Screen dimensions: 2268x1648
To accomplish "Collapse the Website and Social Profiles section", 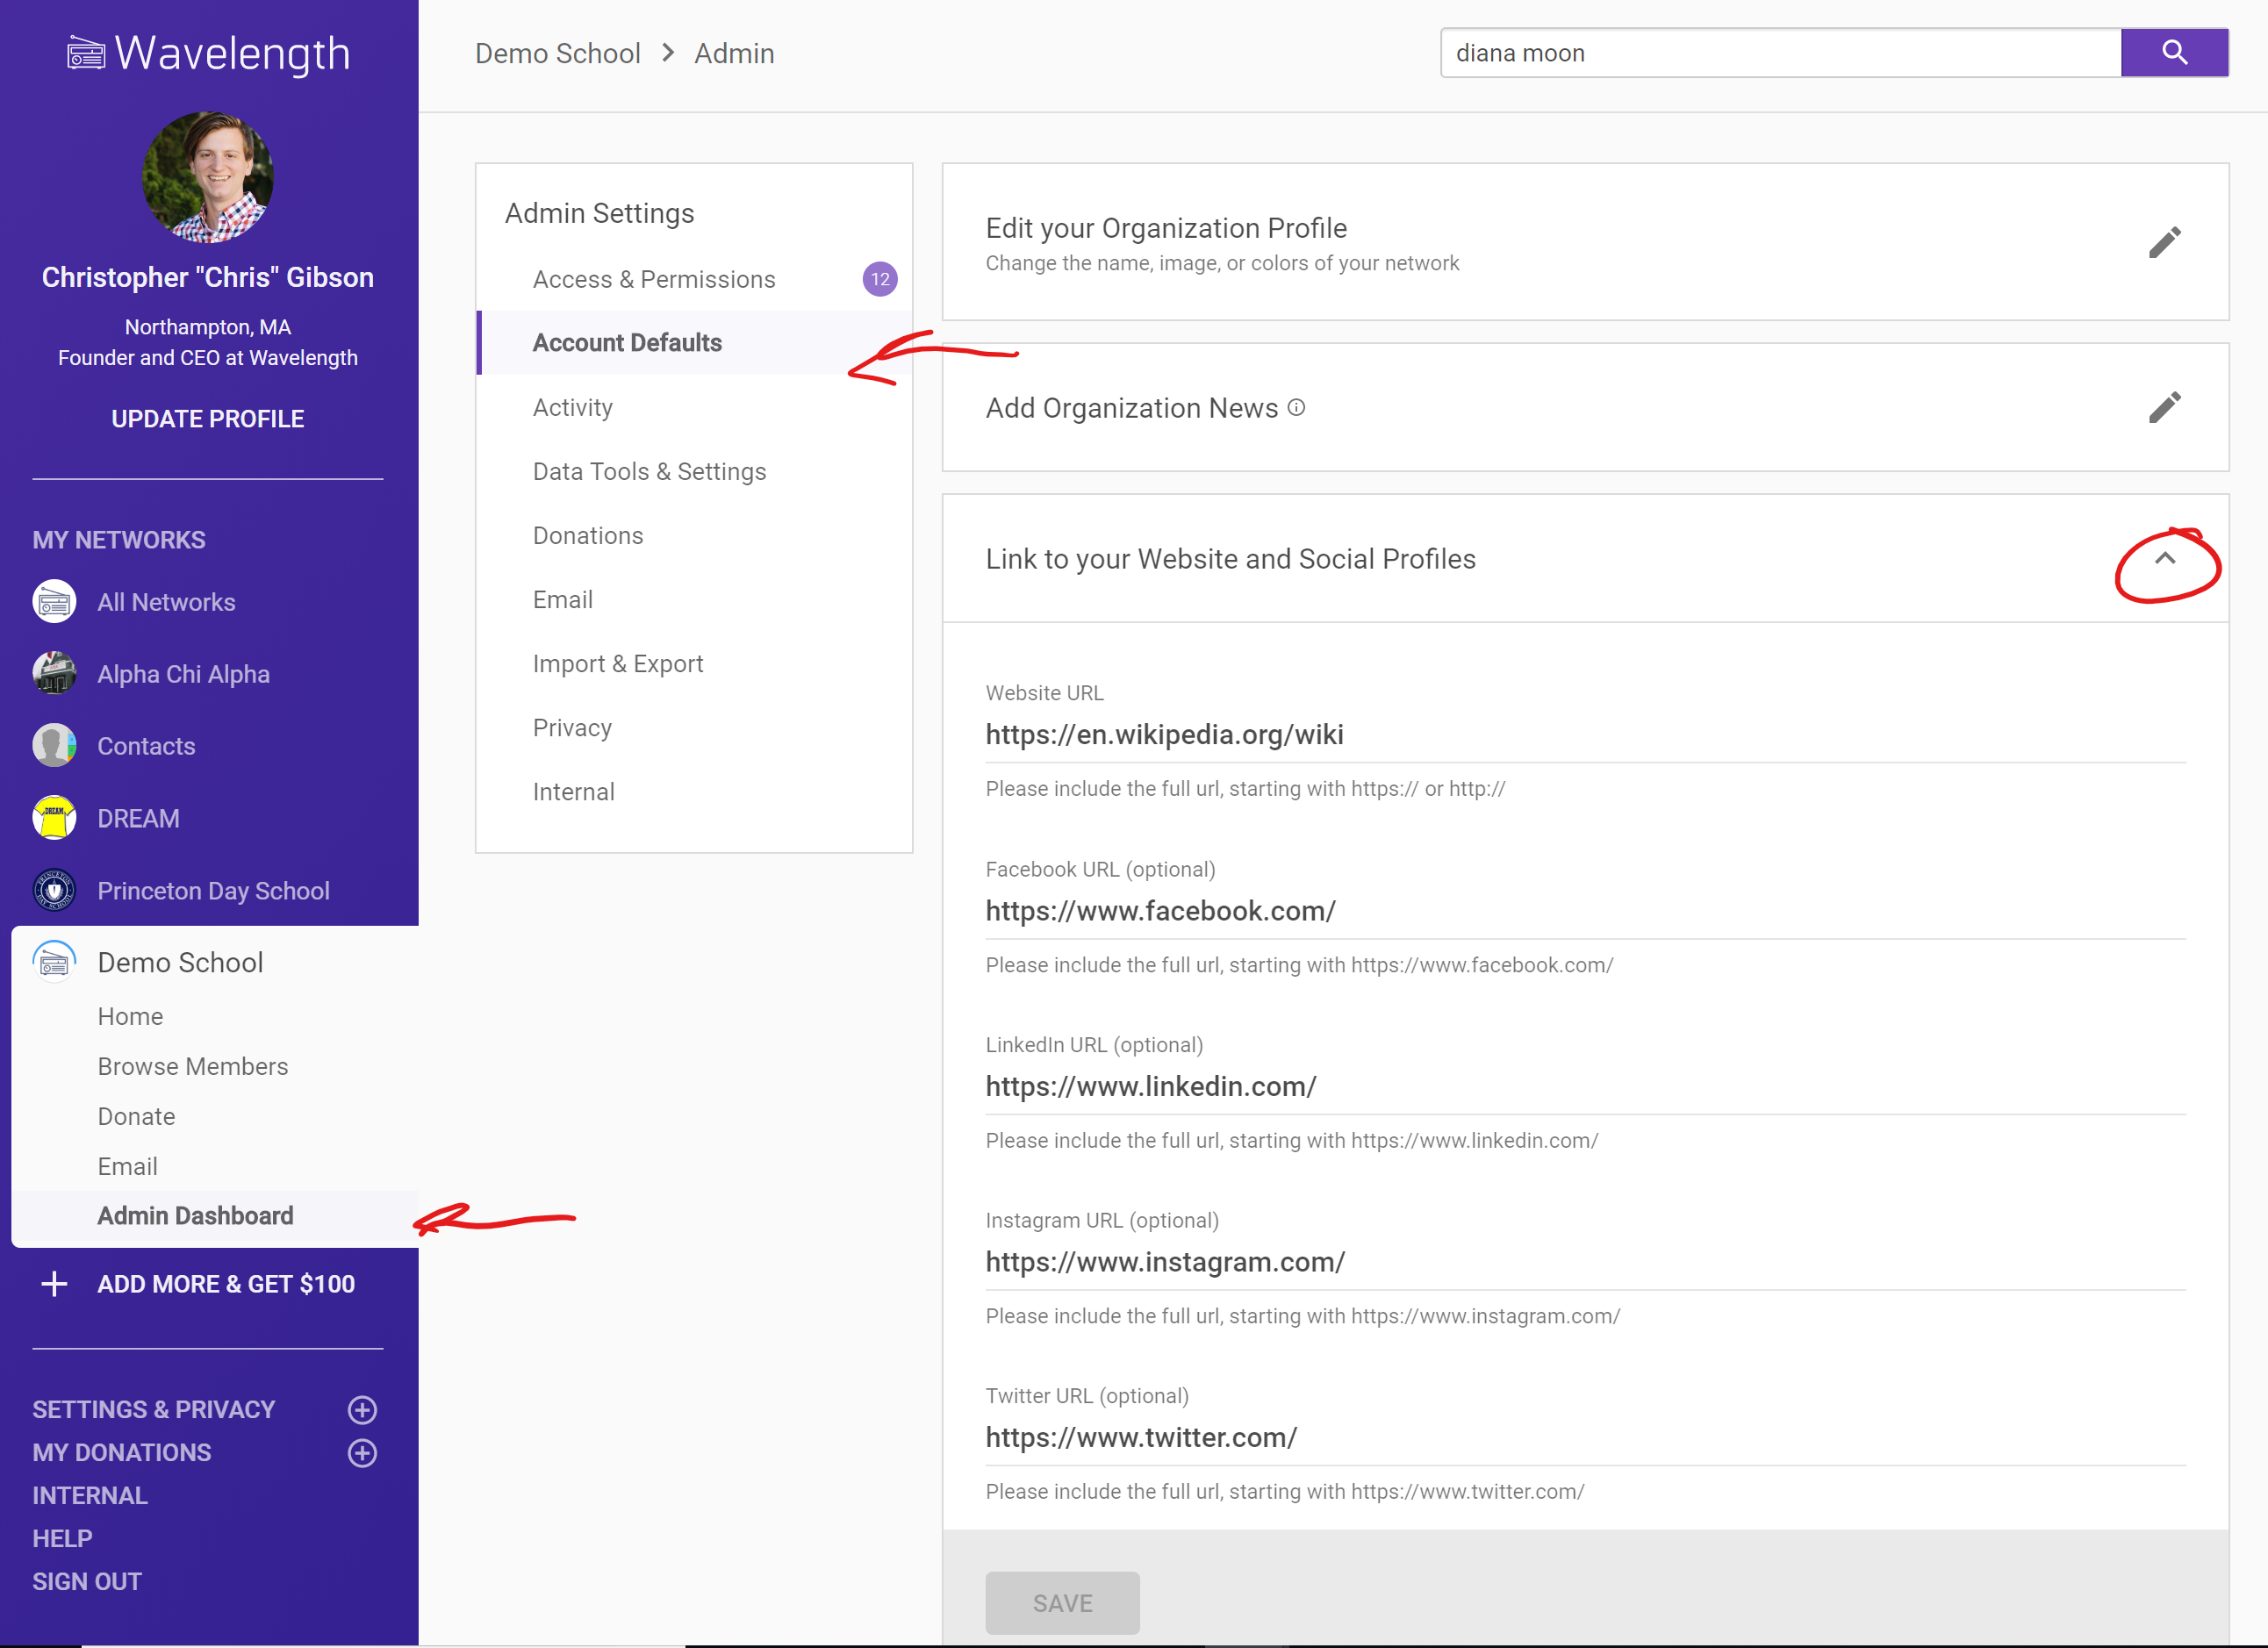I will 2164,559.
